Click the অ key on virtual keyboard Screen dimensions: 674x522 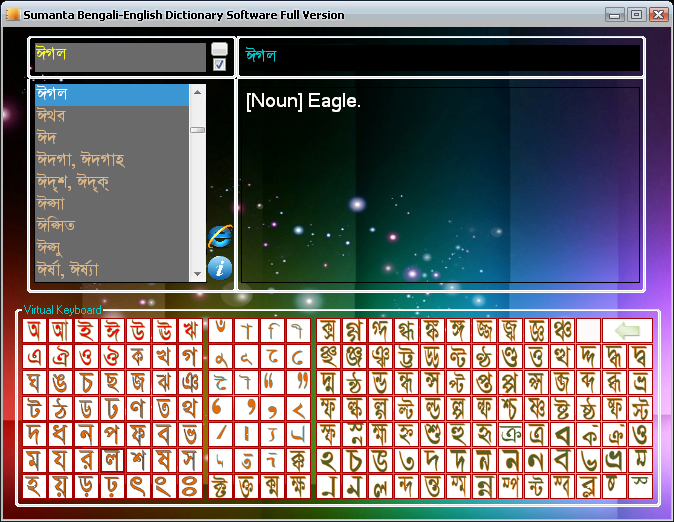coord(34,331)
